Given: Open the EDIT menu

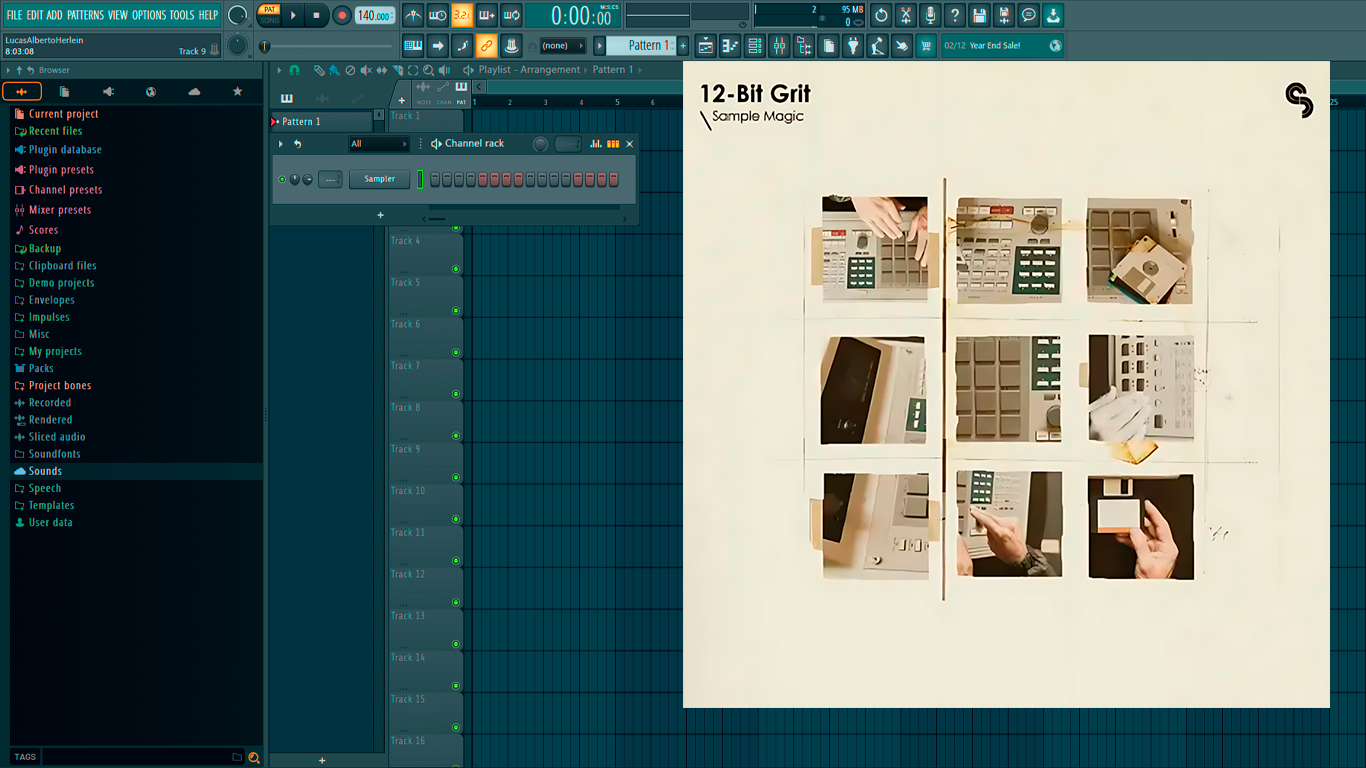Looking at the screenshot, I should (x=35, y=15).
